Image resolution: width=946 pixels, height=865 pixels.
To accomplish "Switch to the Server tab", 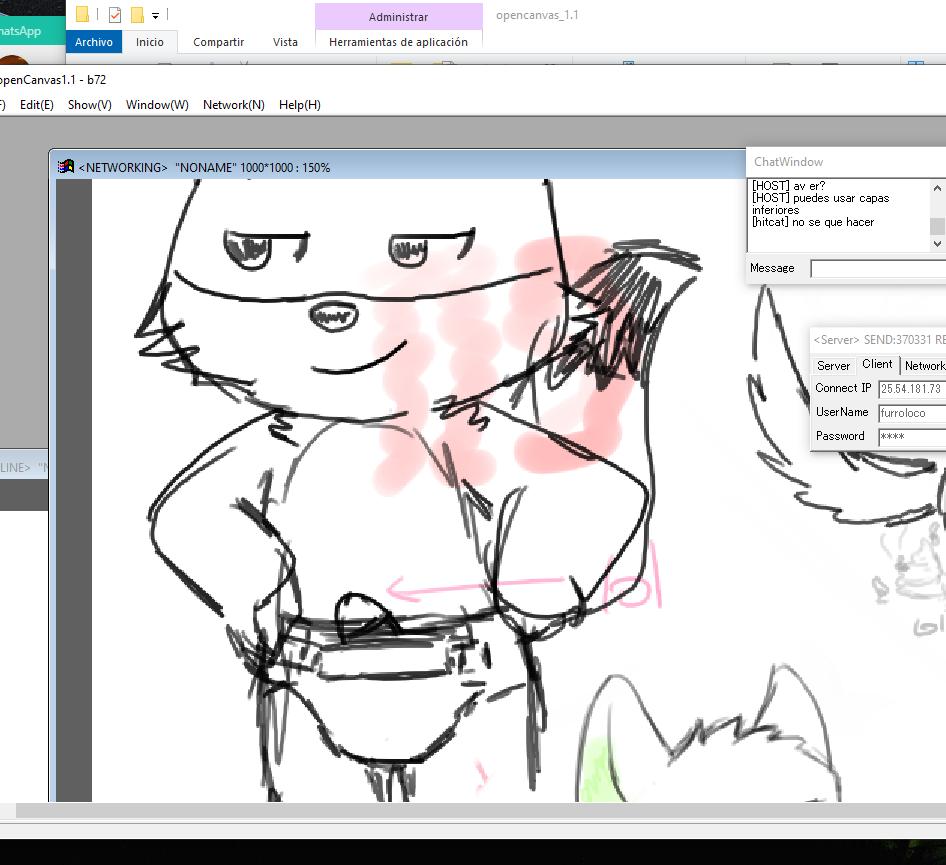I will [833, 366].
